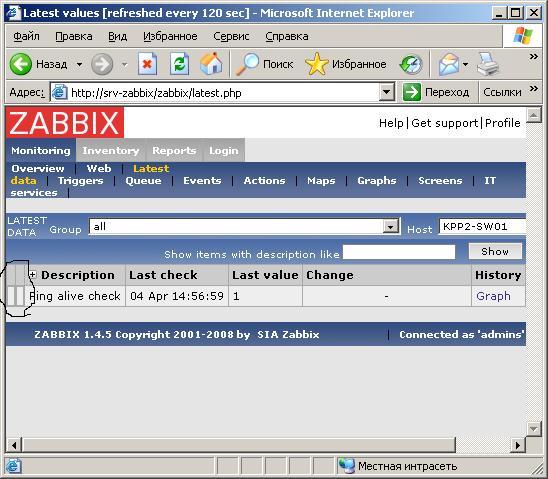Open the Get support link
The height and width of the screenshot is (479, 548).
[445, 123]
